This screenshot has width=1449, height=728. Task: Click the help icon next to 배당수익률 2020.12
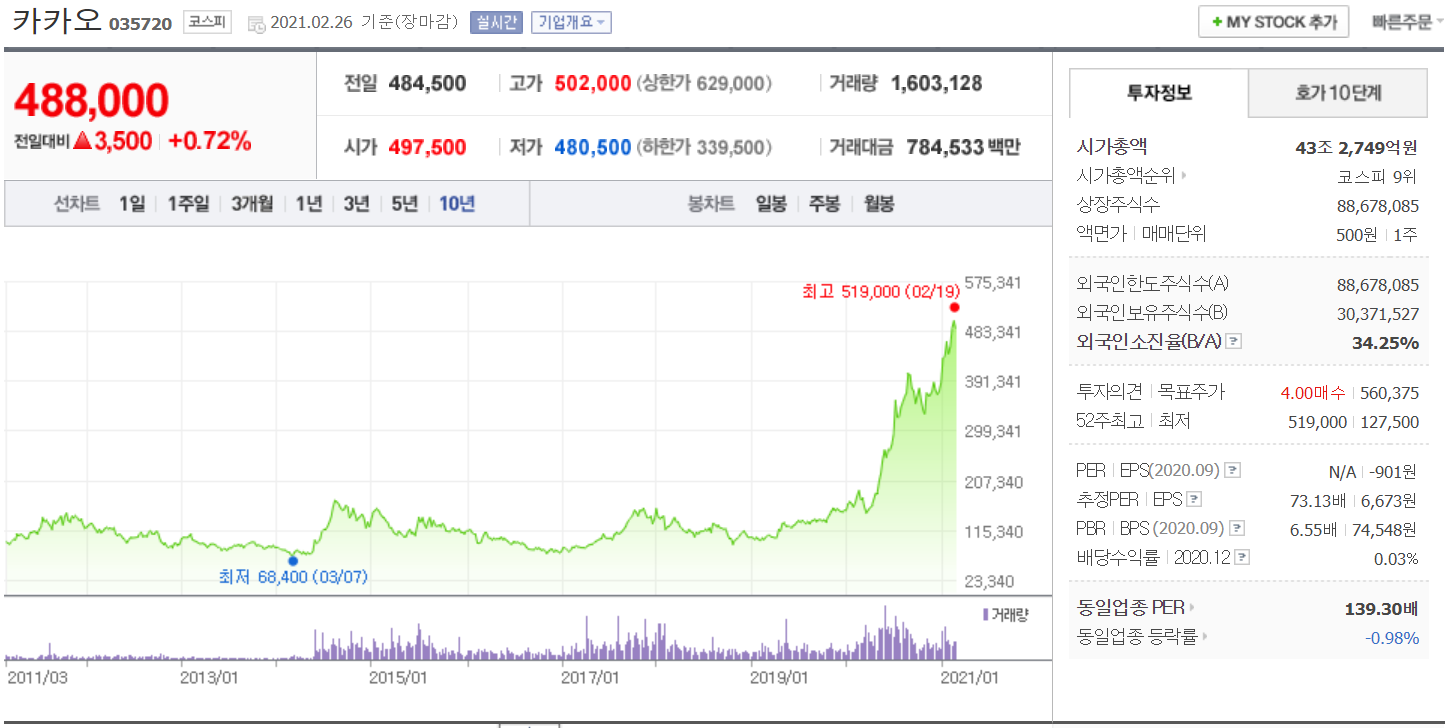pos(1243,558)
